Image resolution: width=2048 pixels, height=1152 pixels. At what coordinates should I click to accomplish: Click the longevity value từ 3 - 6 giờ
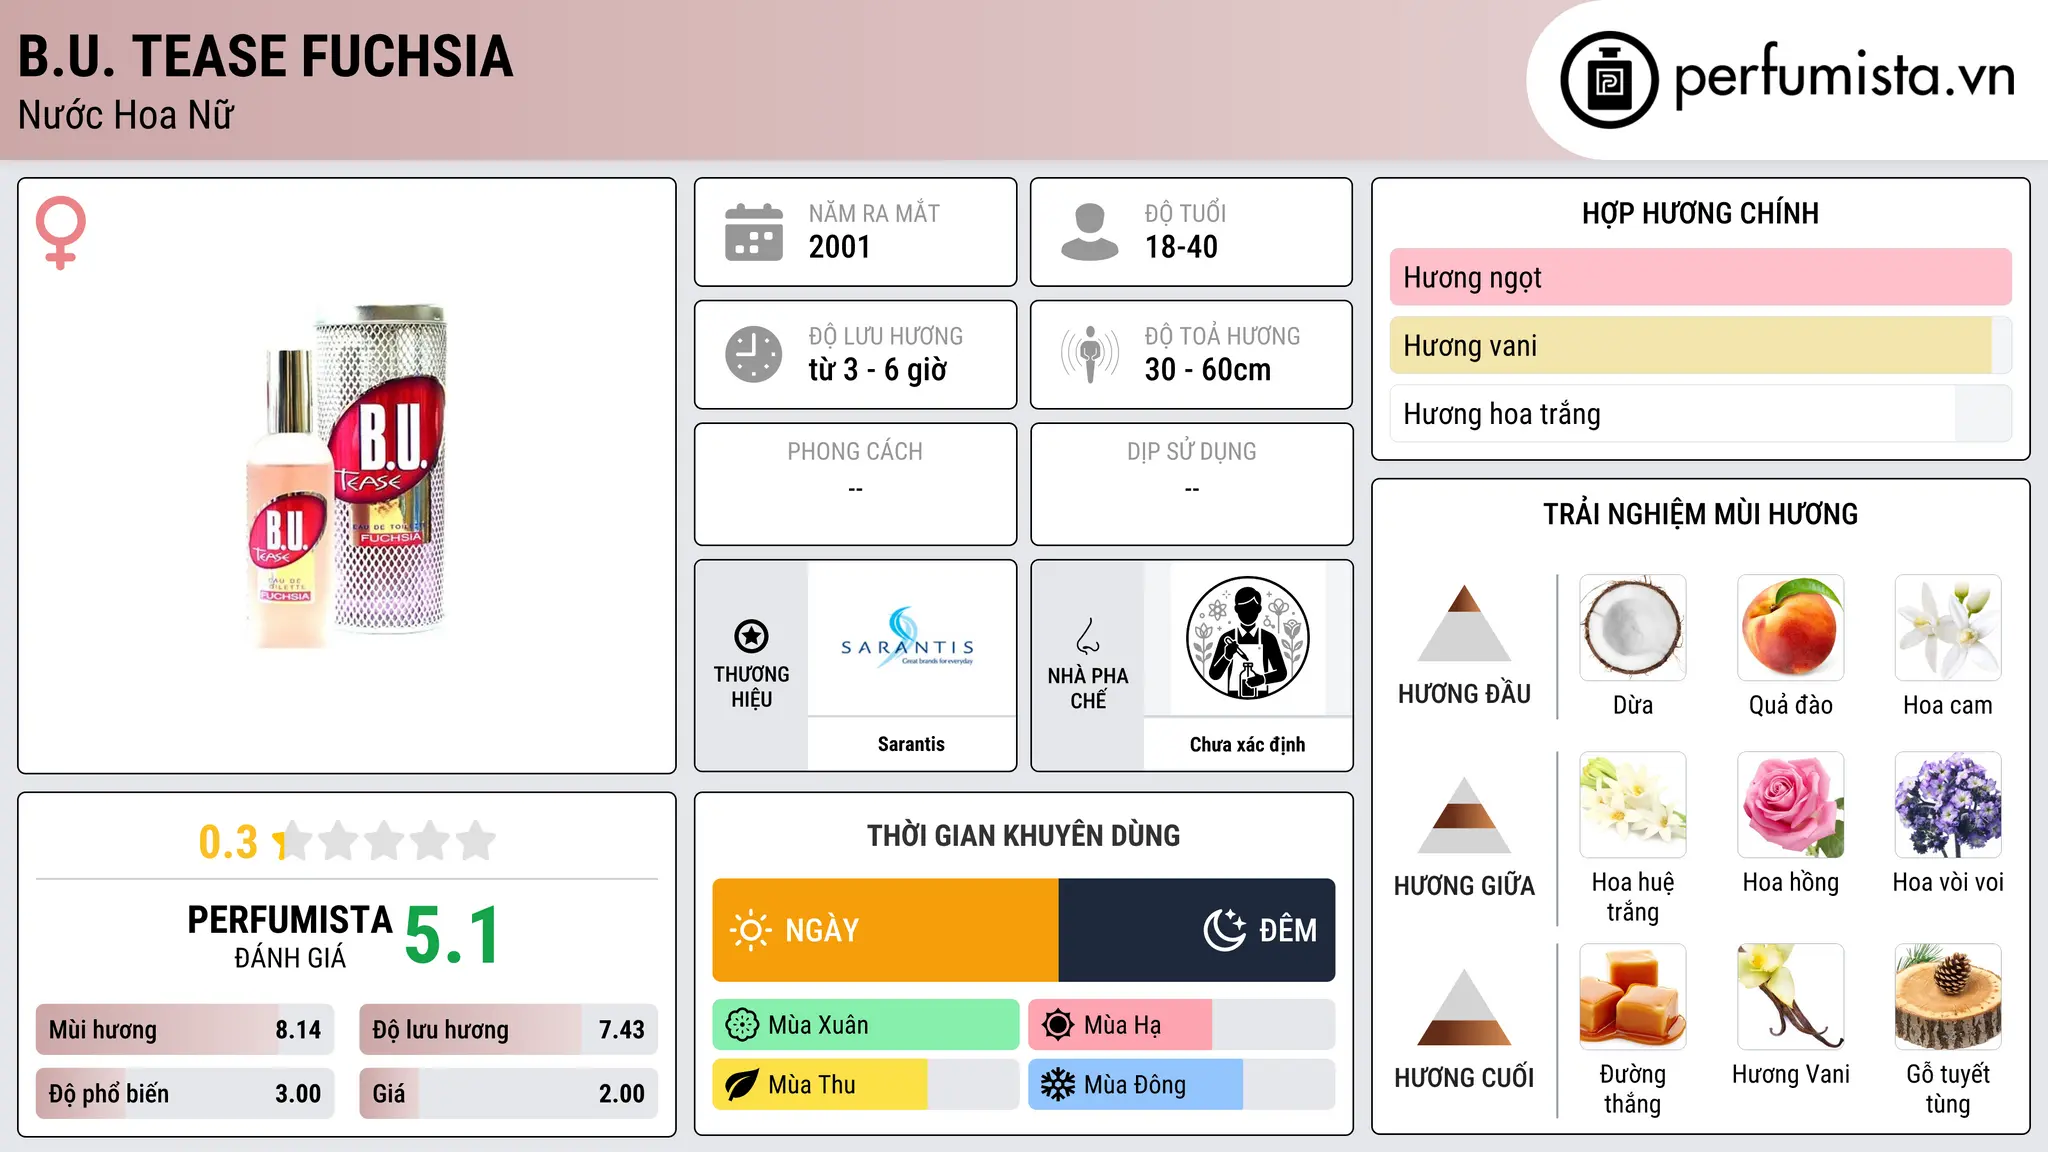[877, 370]
